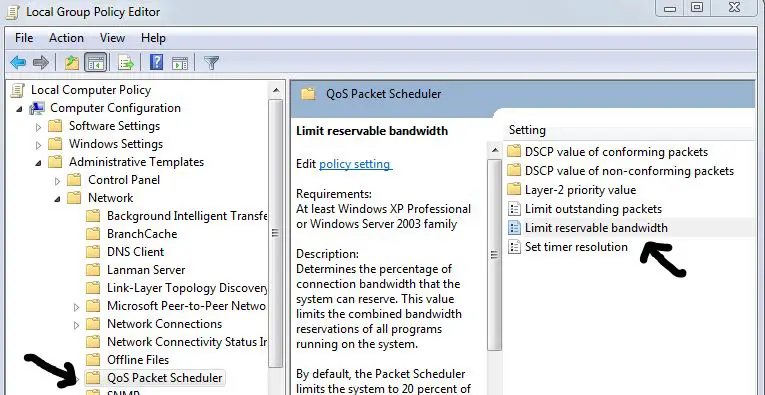Image resolution: width=765 pixels, height=395 pixels.
Task: Open the blue Help question mark icon
Action: click(156, 62)
